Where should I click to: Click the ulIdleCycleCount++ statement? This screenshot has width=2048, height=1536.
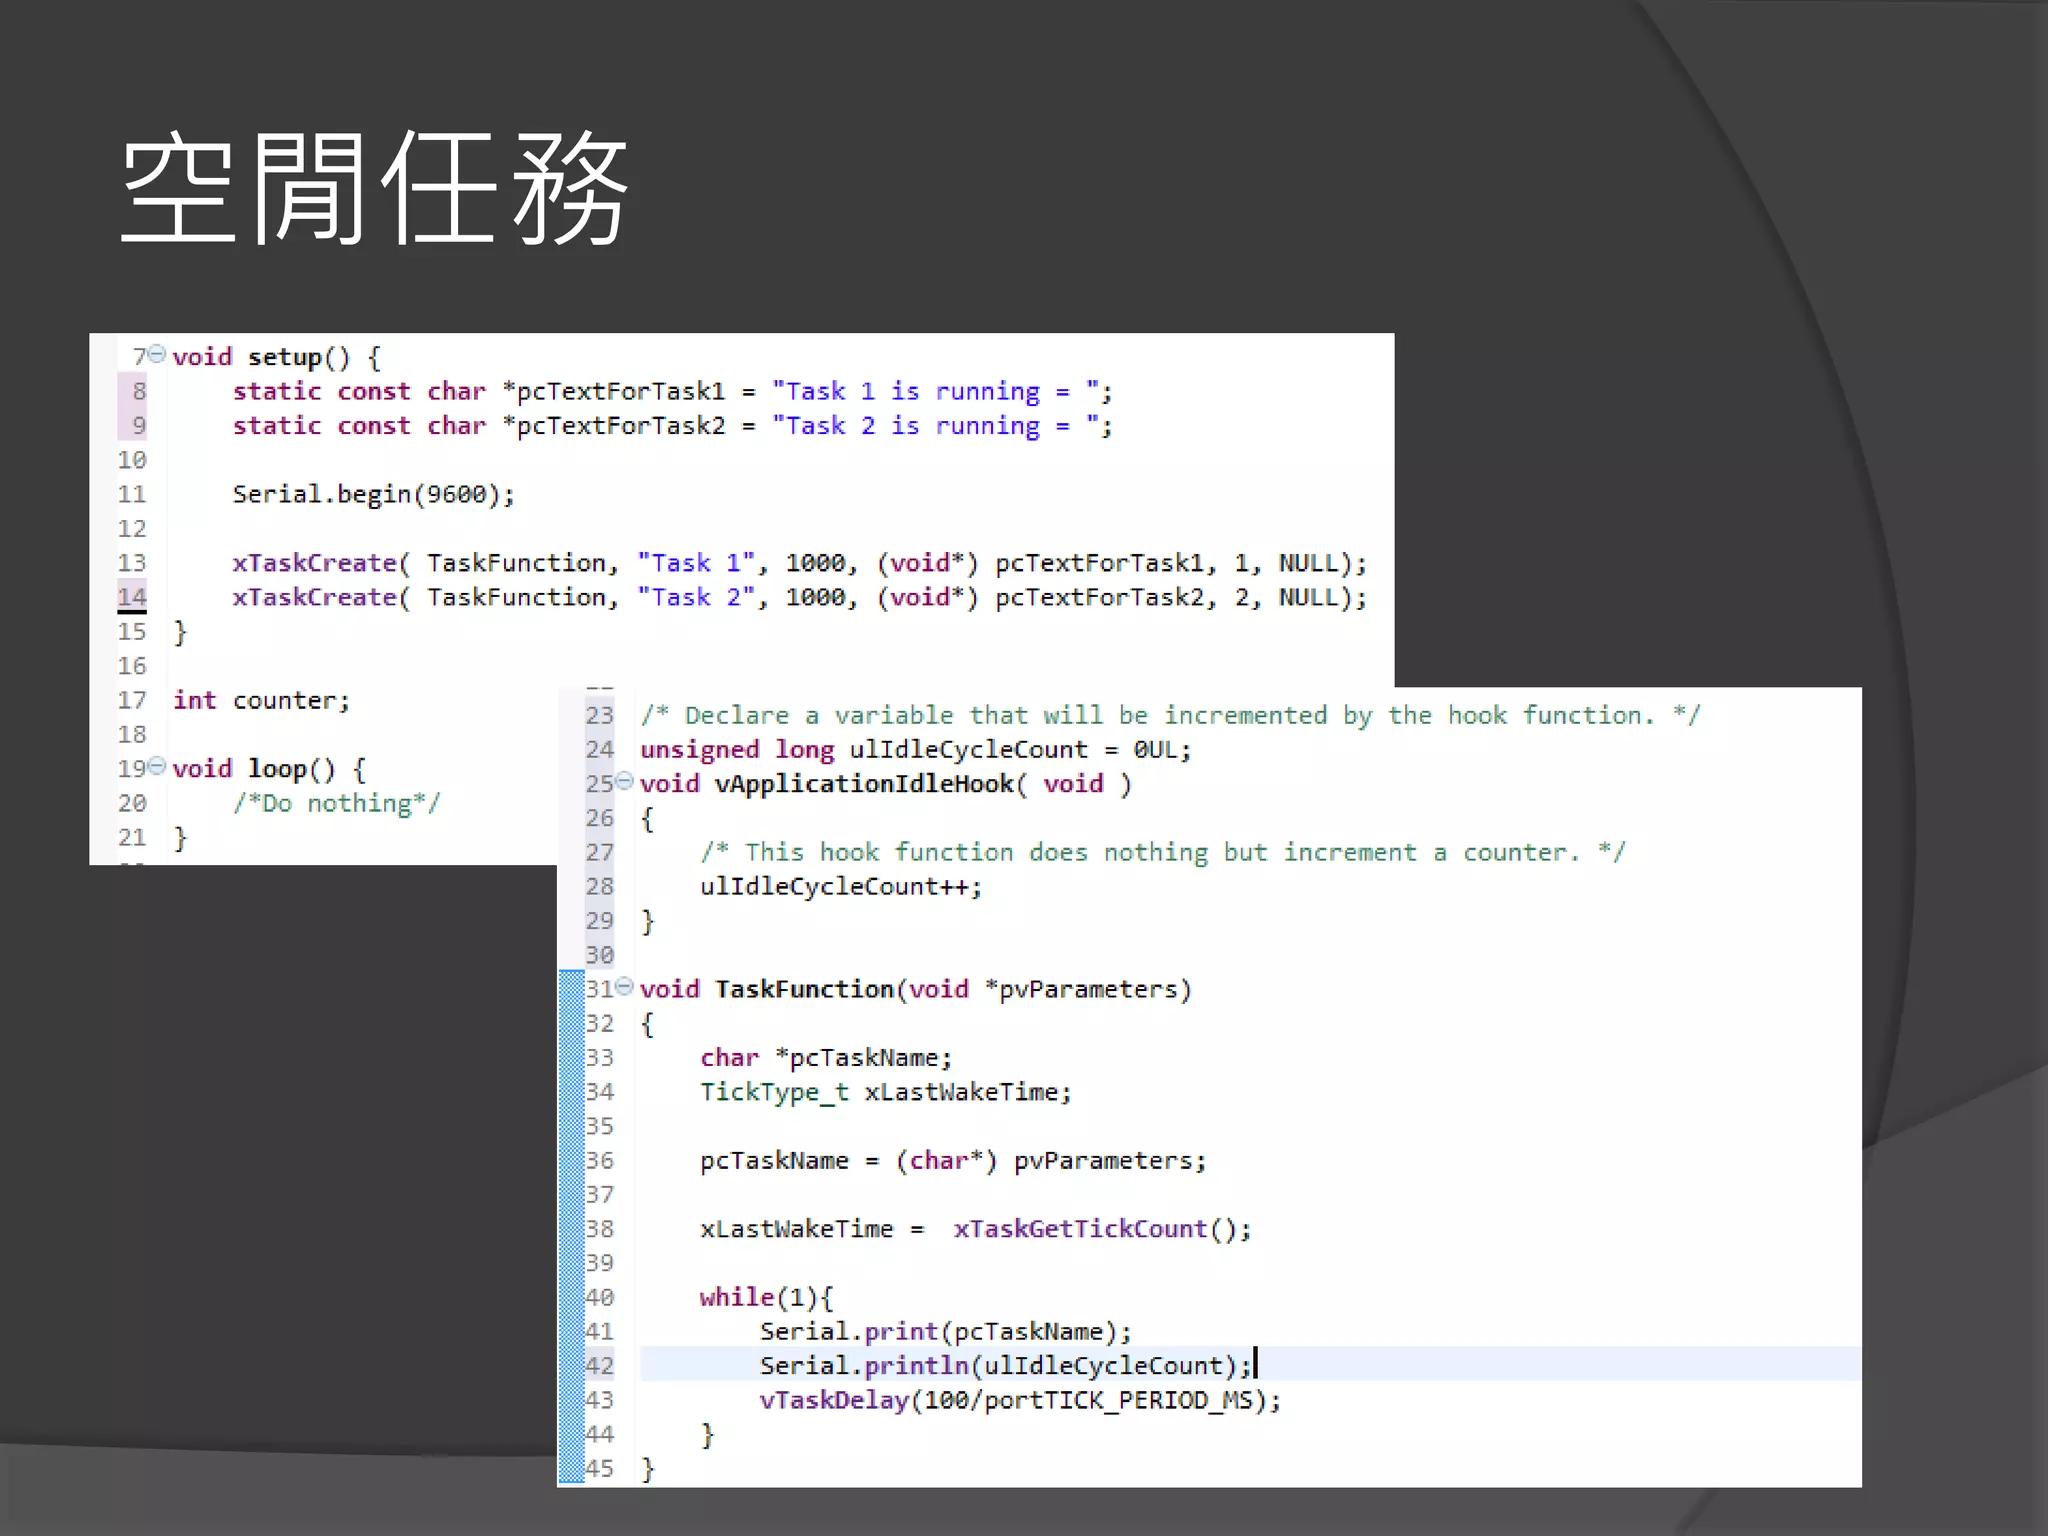(x=840, y=887)
